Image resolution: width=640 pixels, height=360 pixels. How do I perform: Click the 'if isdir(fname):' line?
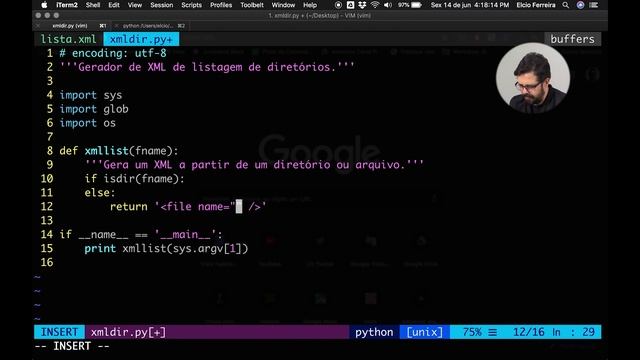(x=135, y=179)
